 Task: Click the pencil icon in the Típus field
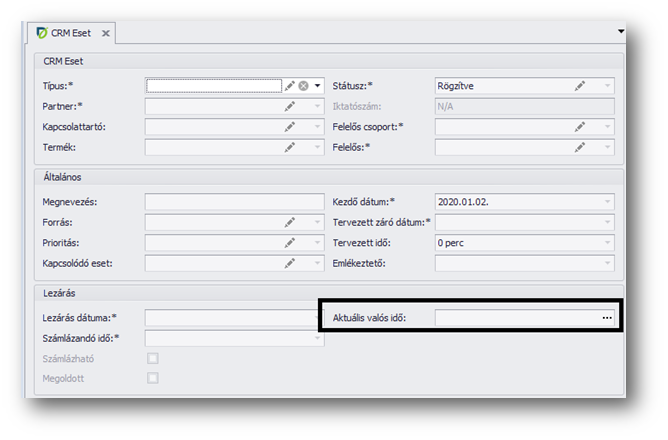pyautogui.click(x=289, y=86)
